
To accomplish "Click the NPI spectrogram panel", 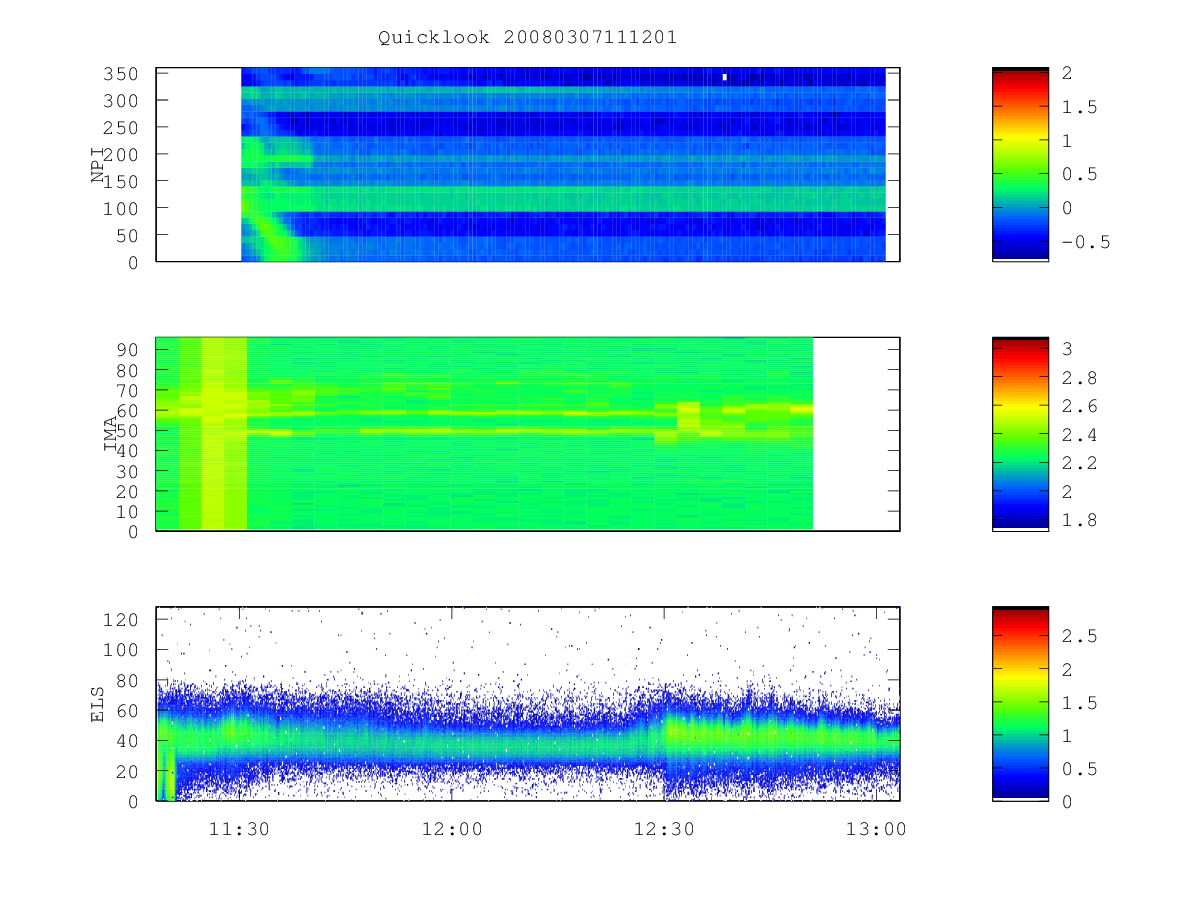I will coord(528,165).
